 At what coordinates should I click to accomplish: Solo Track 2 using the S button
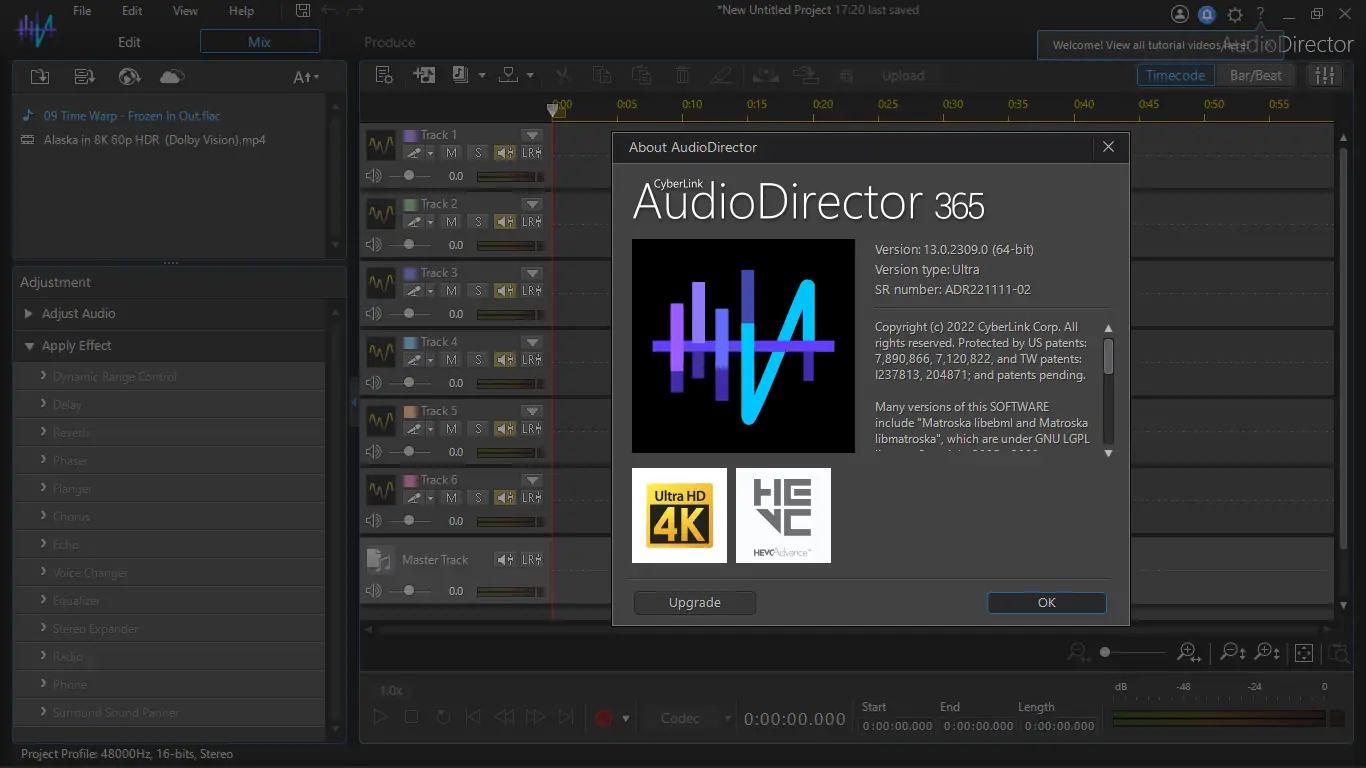click(478, 222)
